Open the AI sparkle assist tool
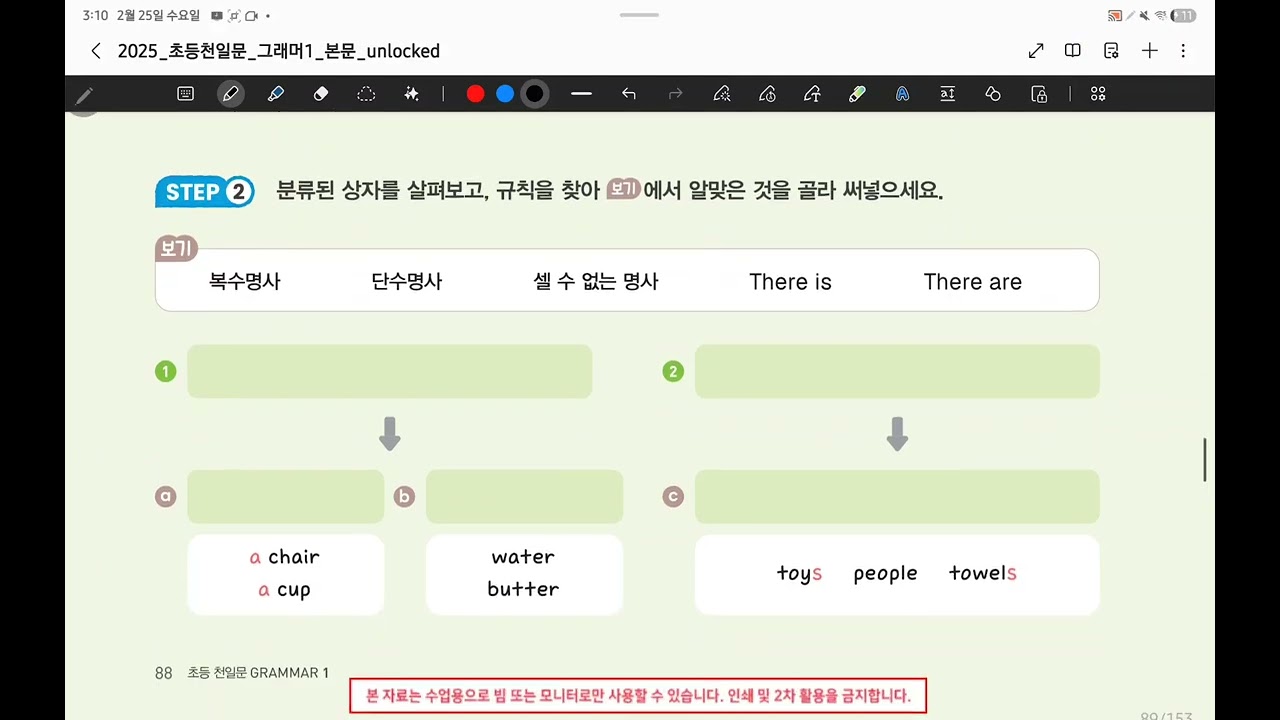 pos(411,94)
